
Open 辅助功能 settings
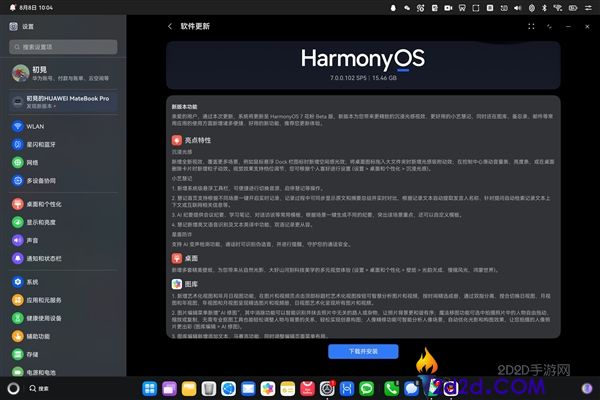tap(63, 336)
